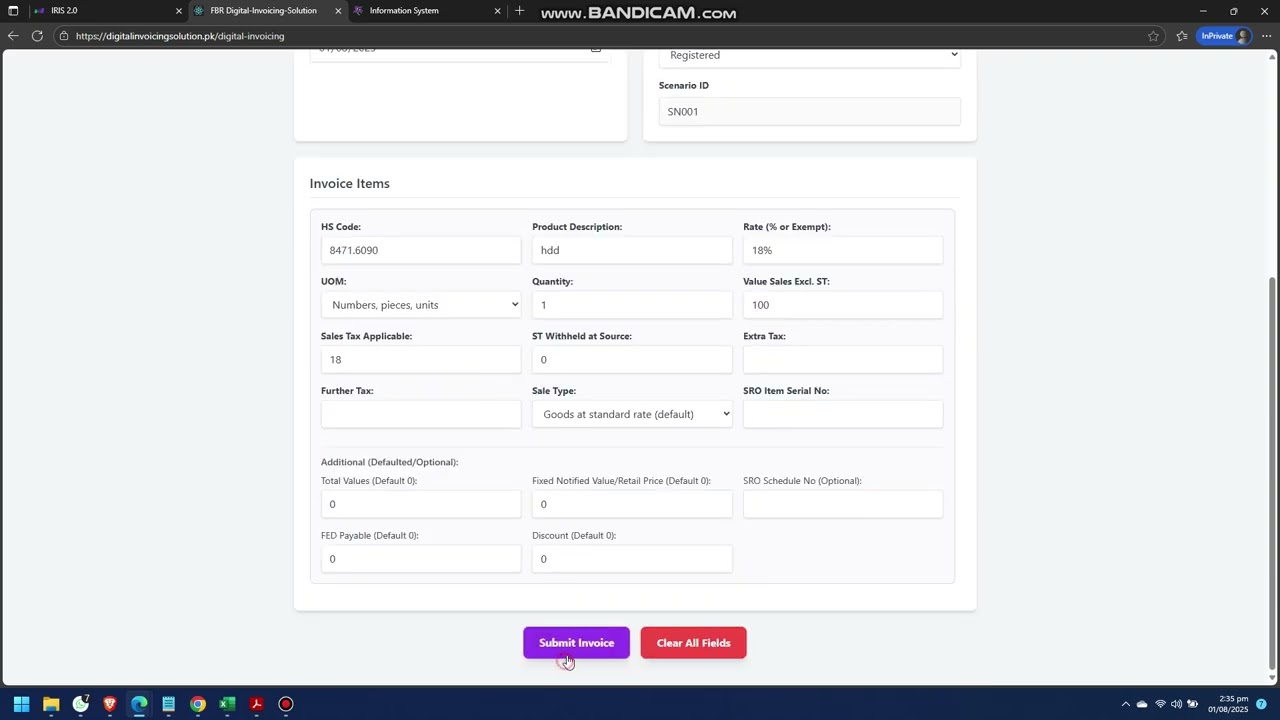Open the Registered type dropdown
Image resolution: width=1280 pixels, height=720 pixels.
[x=810, y=56]
